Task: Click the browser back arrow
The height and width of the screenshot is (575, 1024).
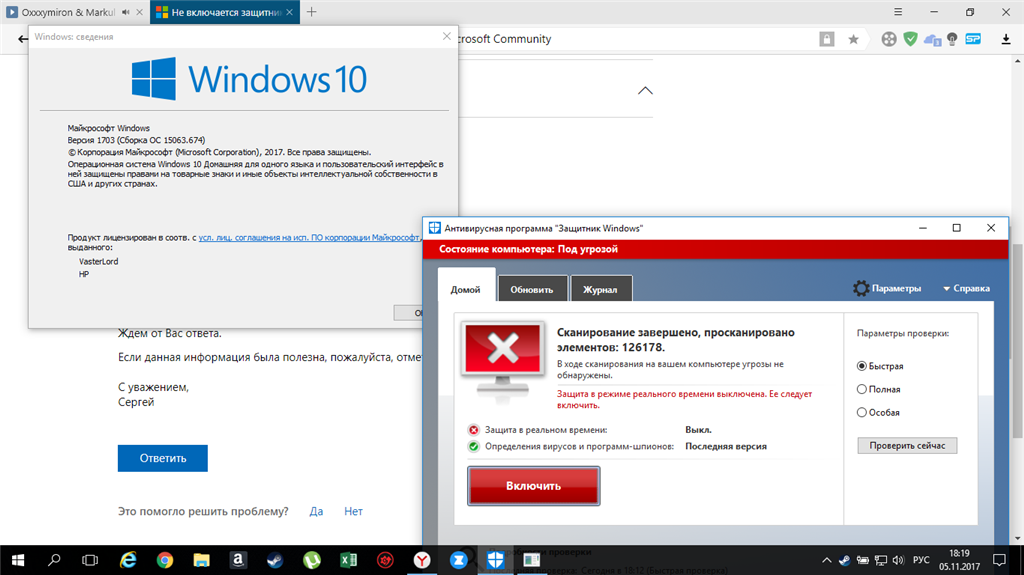Action: 23,39
